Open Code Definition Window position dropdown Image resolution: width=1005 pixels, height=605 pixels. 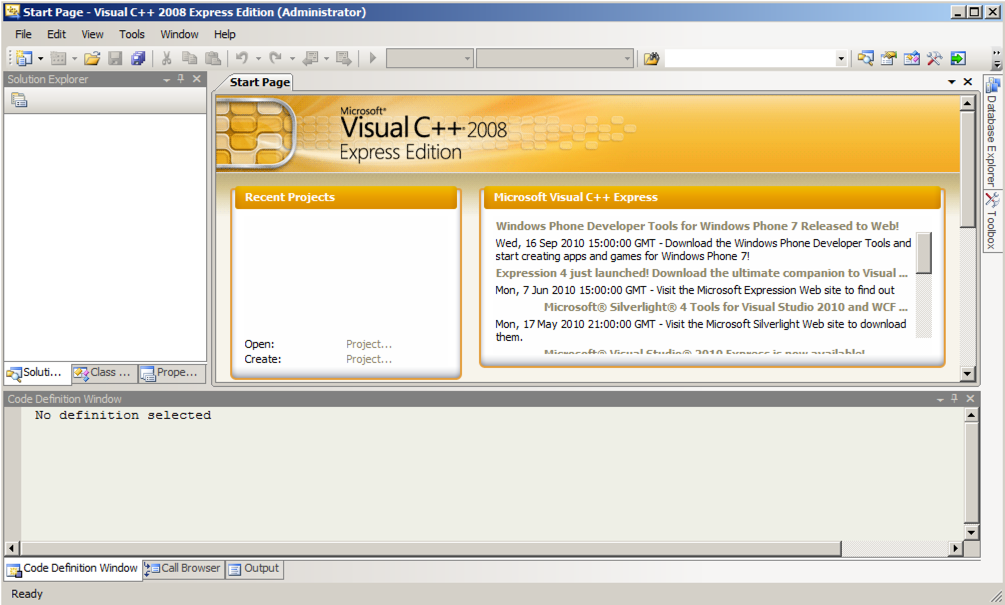pos(940,399)
